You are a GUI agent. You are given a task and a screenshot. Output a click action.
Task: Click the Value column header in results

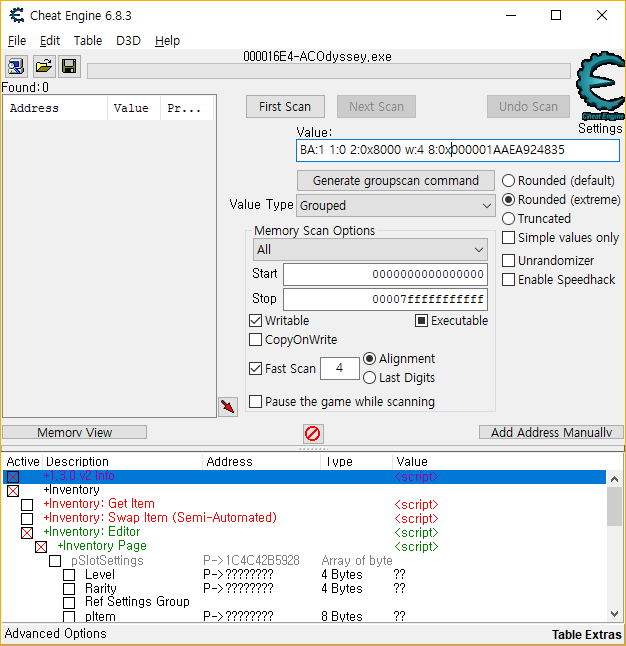click(x=134, y=108)
